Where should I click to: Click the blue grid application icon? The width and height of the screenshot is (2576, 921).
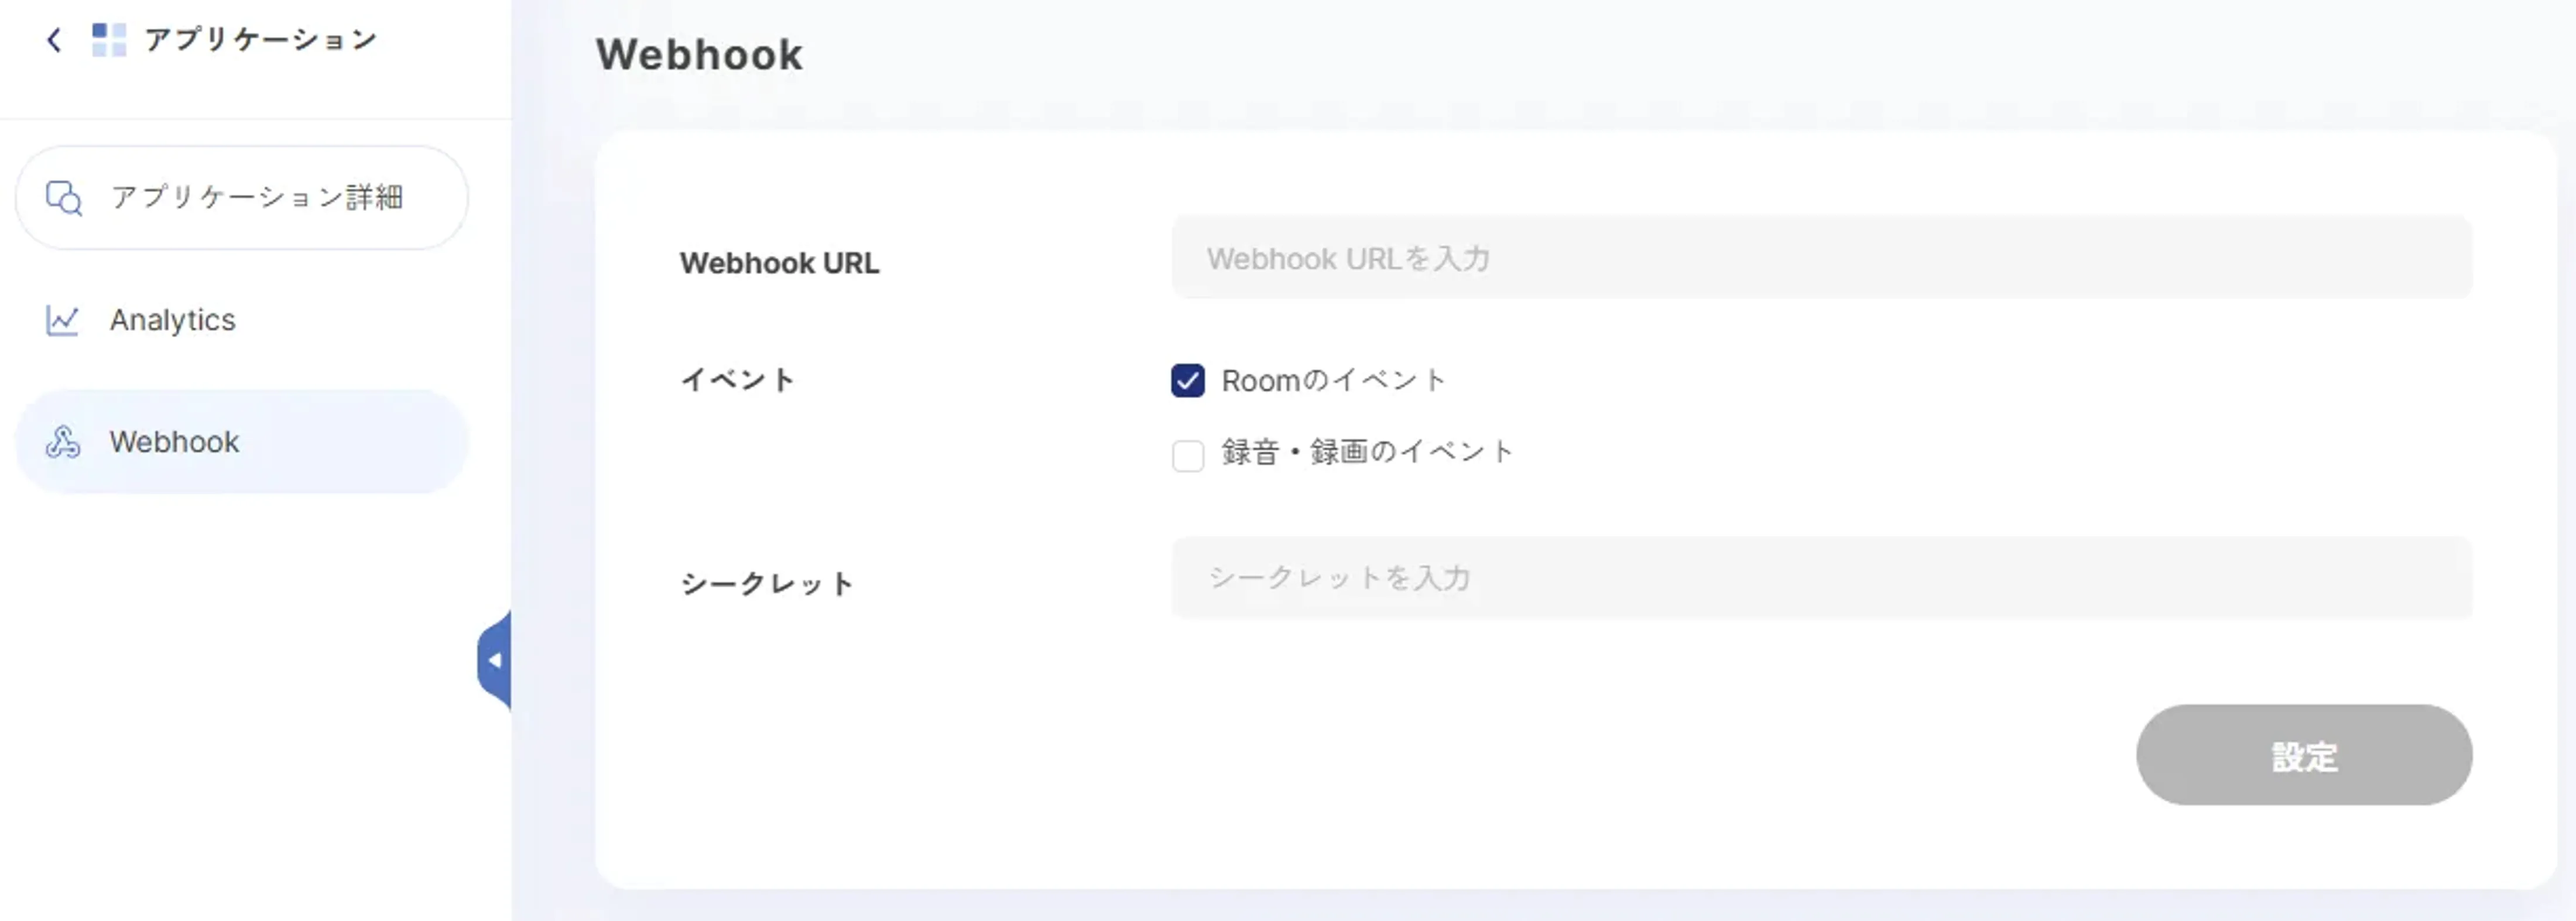[x=109, y=40]
